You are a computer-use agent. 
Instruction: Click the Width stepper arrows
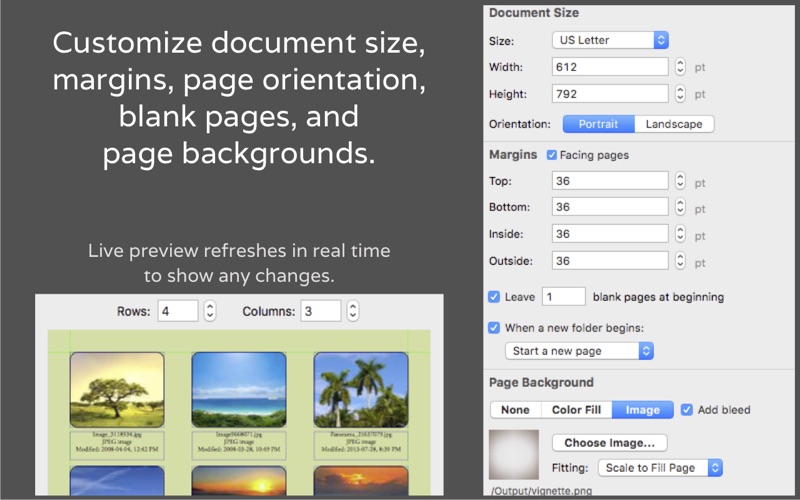680,67
